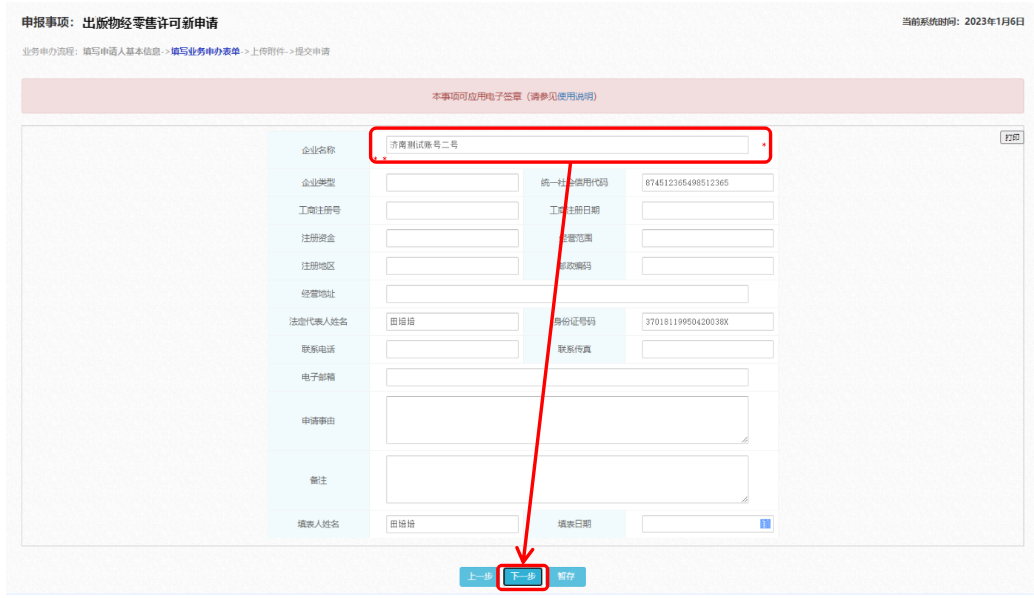Select the 注册资金 input field
Screen dimensions: 1034x598
click(452, 238)
